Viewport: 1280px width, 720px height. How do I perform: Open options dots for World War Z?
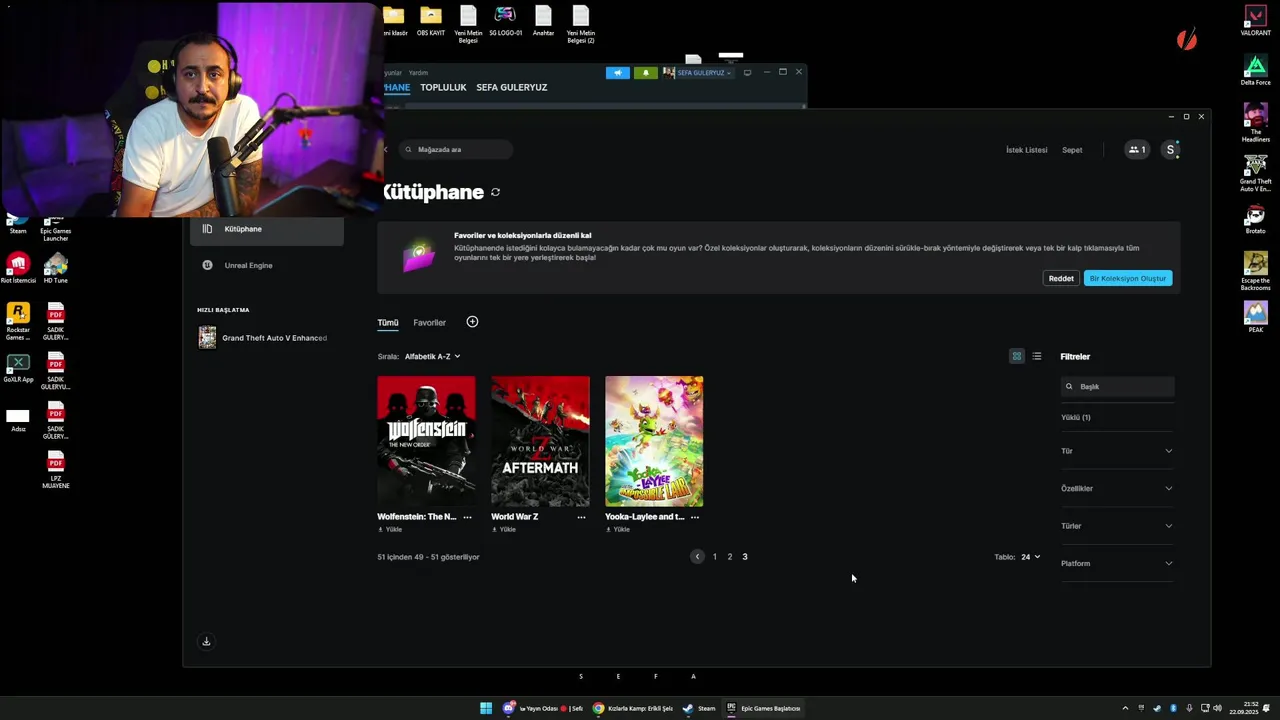(x=581, y=517)
